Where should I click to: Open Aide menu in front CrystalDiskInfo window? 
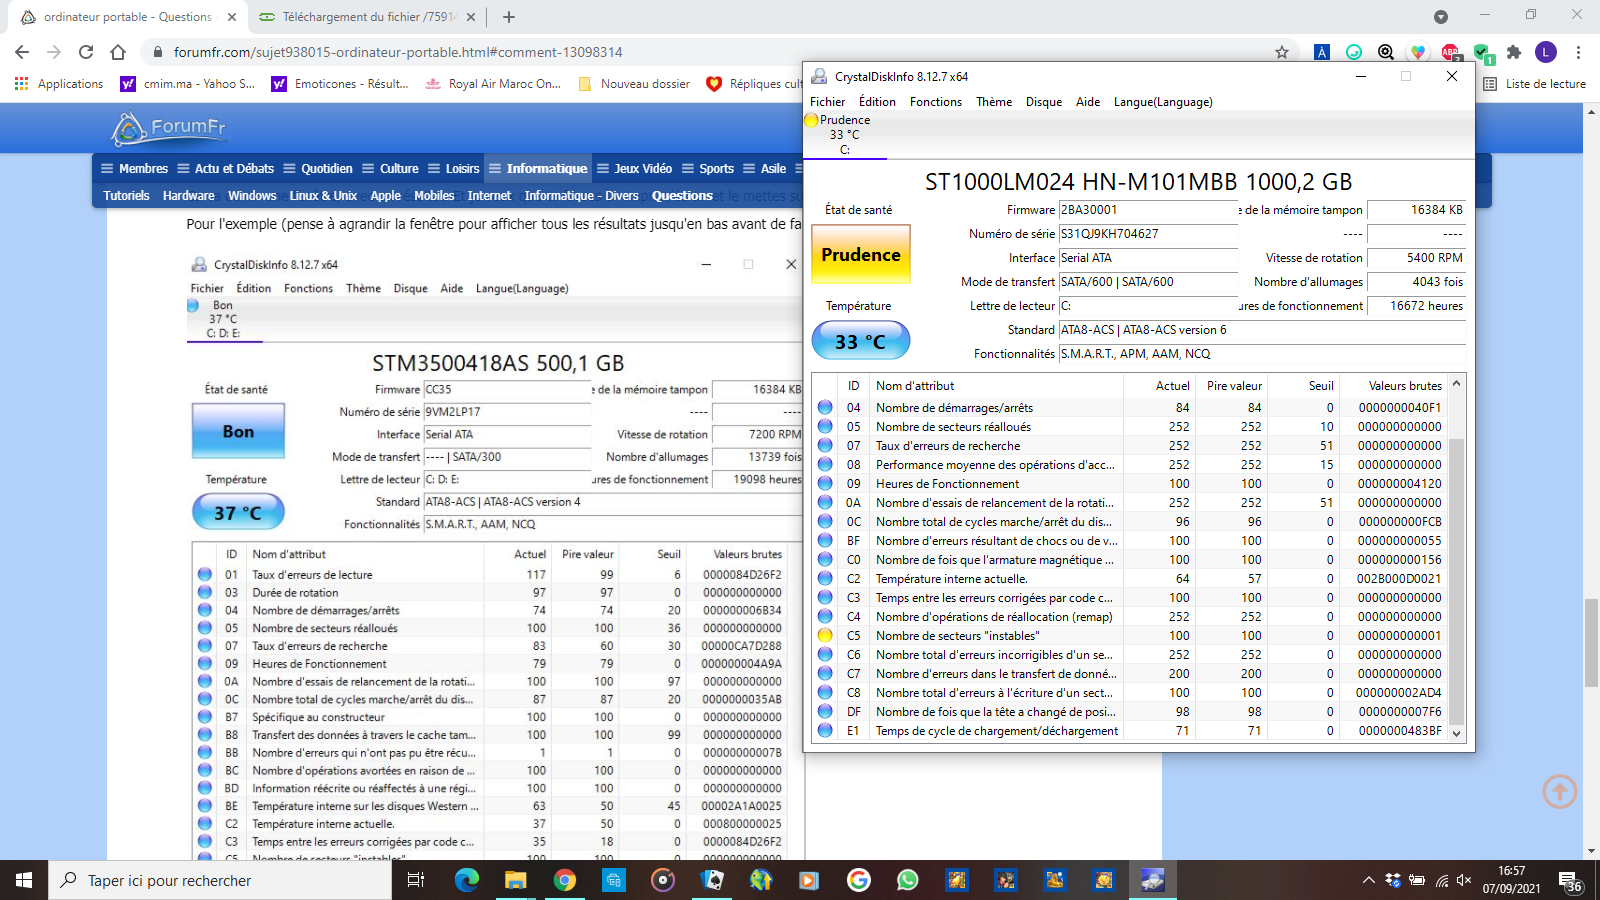click(1088, 102)
